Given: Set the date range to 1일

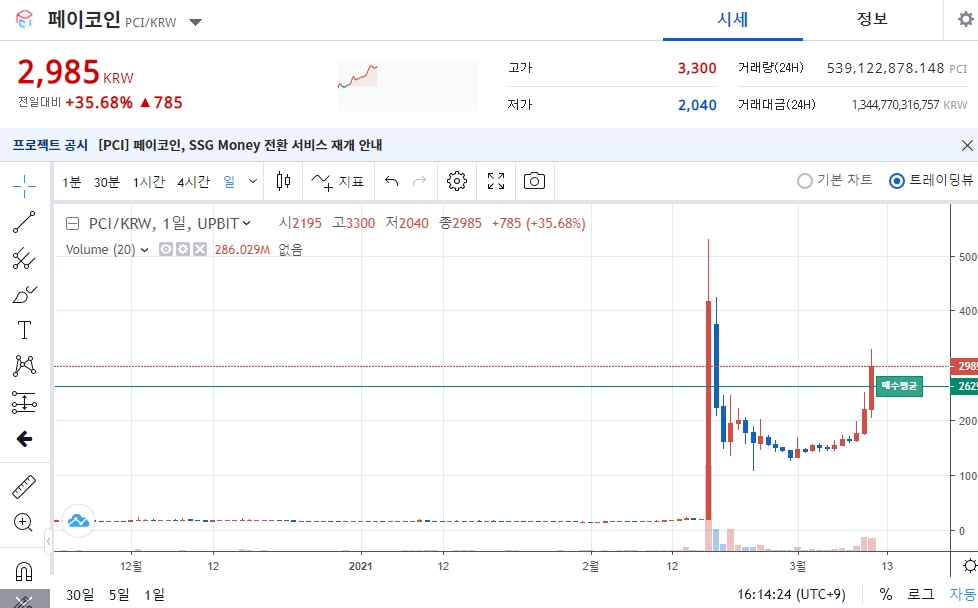Looking at the screenshot, I should (x=154, y=595).
